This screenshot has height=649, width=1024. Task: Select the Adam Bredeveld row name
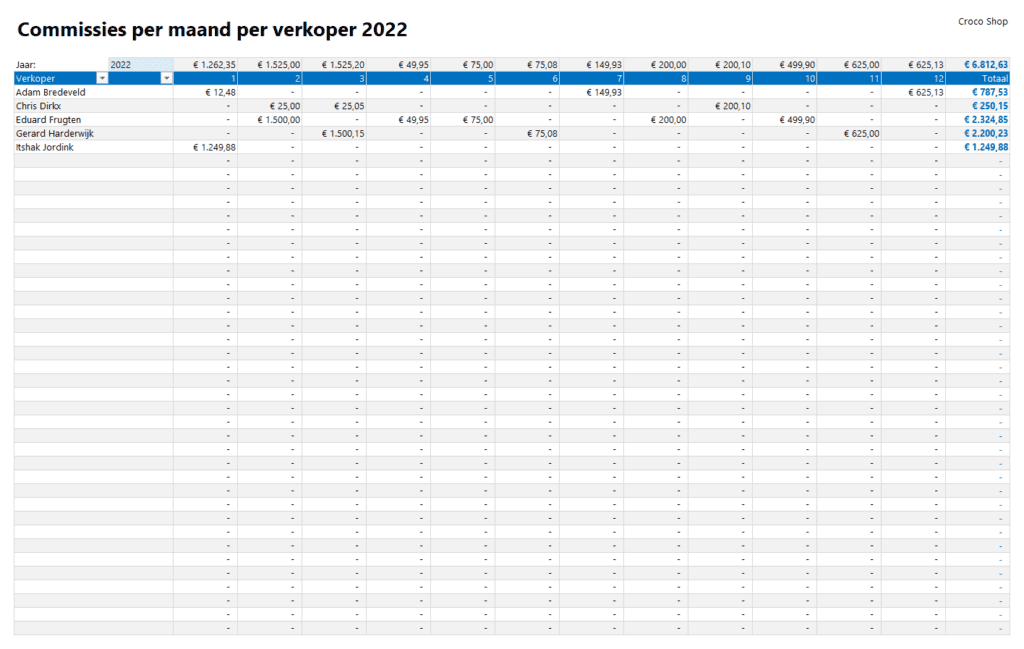click(49, 92)
